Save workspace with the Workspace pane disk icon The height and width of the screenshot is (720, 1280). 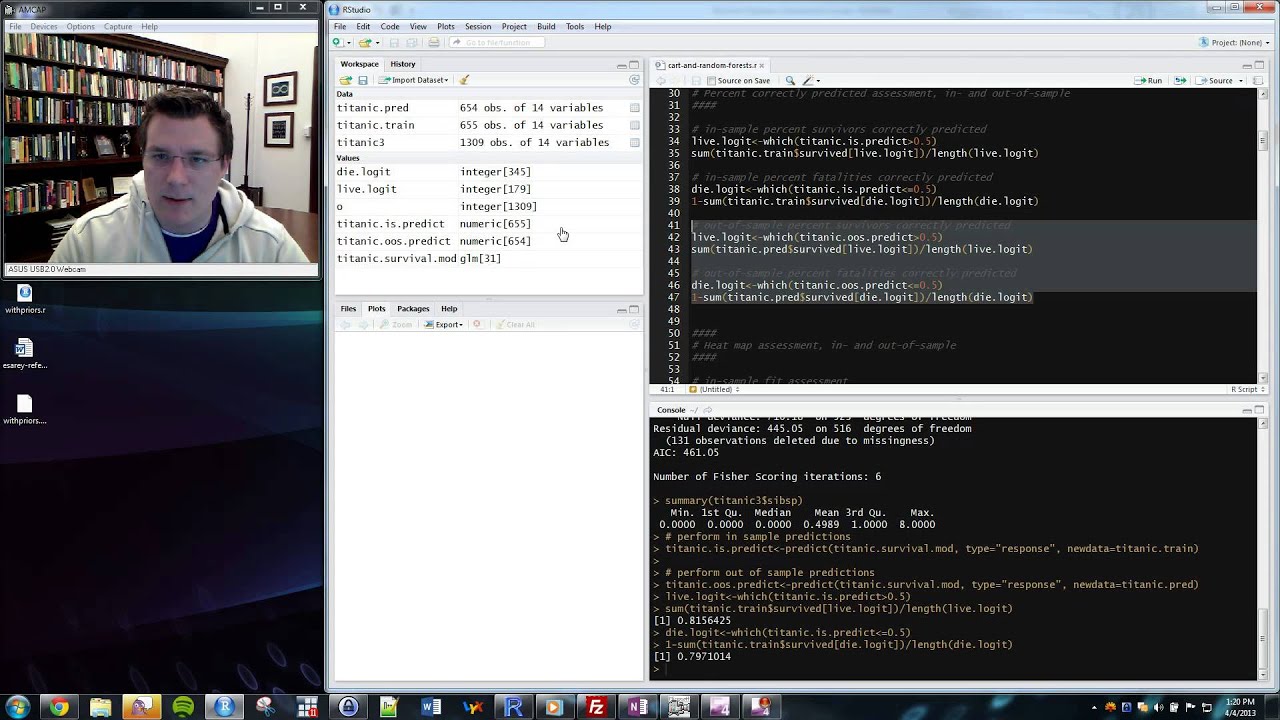tap(362, 80)
